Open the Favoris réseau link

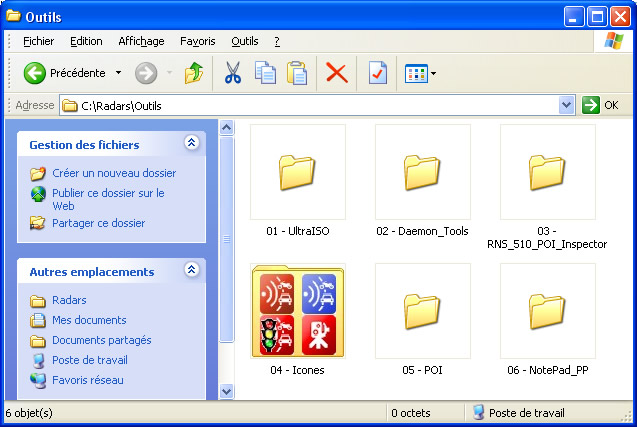(88, 380)
